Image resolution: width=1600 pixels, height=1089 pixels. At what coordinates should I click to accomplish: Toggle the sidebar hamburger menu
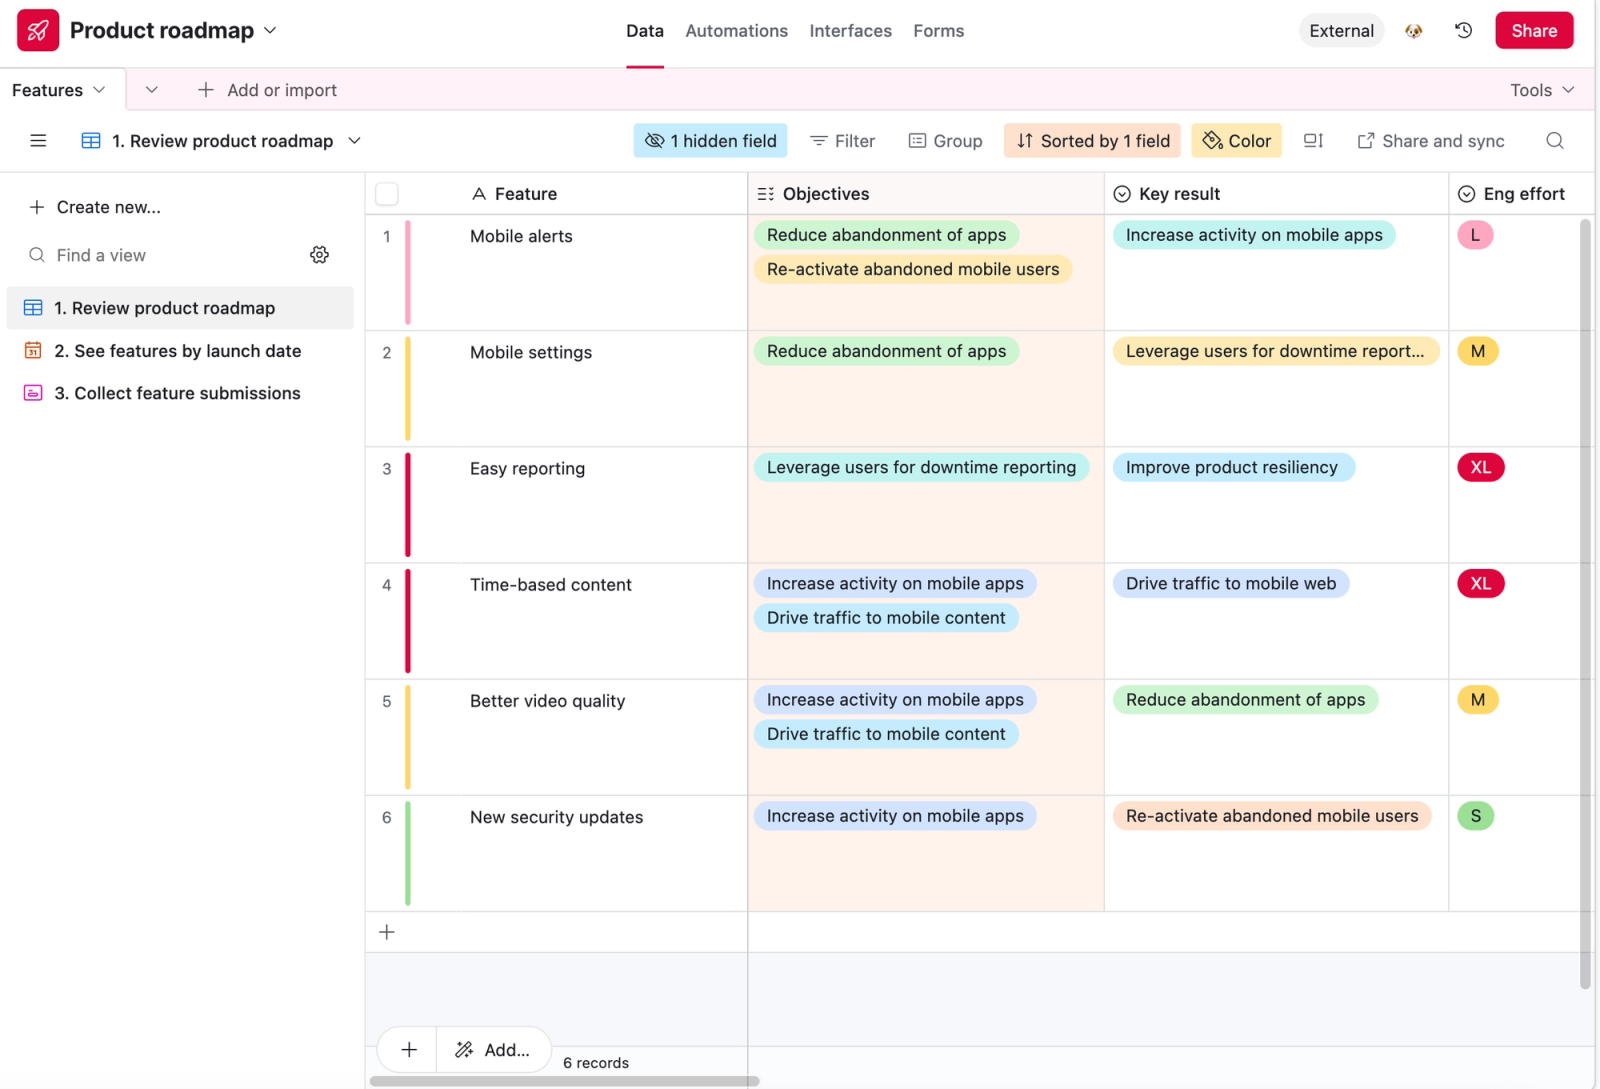(38, 141)
